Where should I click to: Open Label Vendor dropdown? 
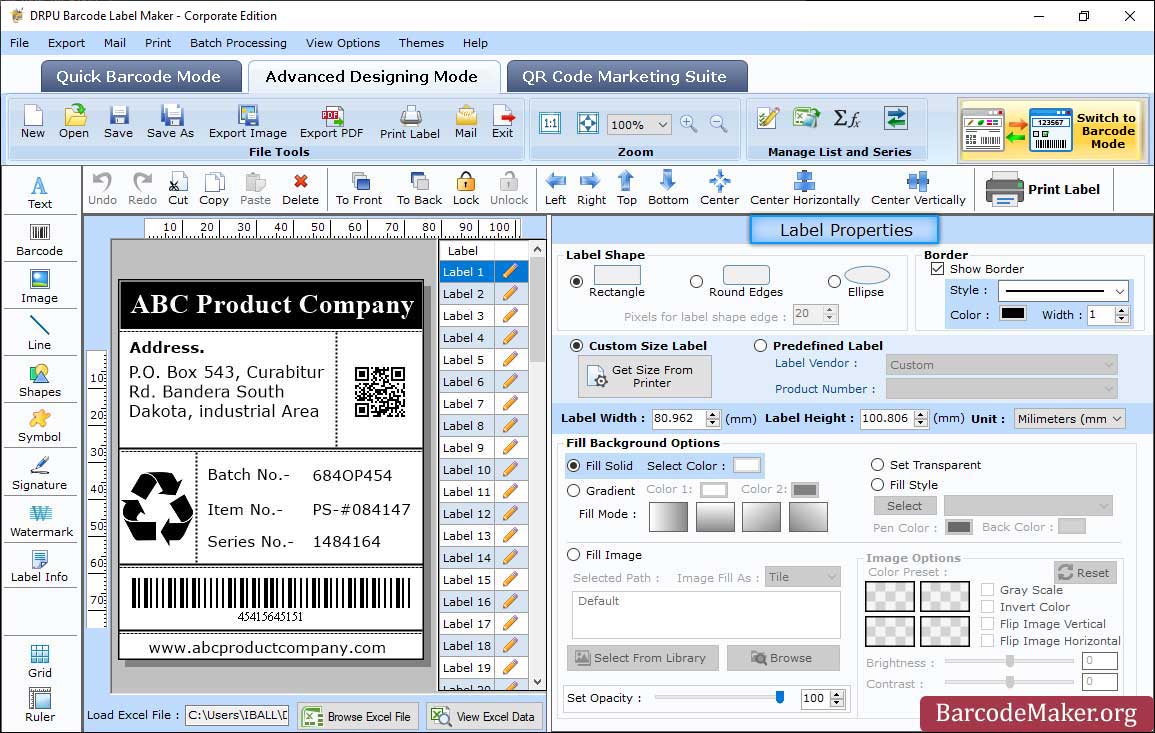click(x=1001, y=365)
